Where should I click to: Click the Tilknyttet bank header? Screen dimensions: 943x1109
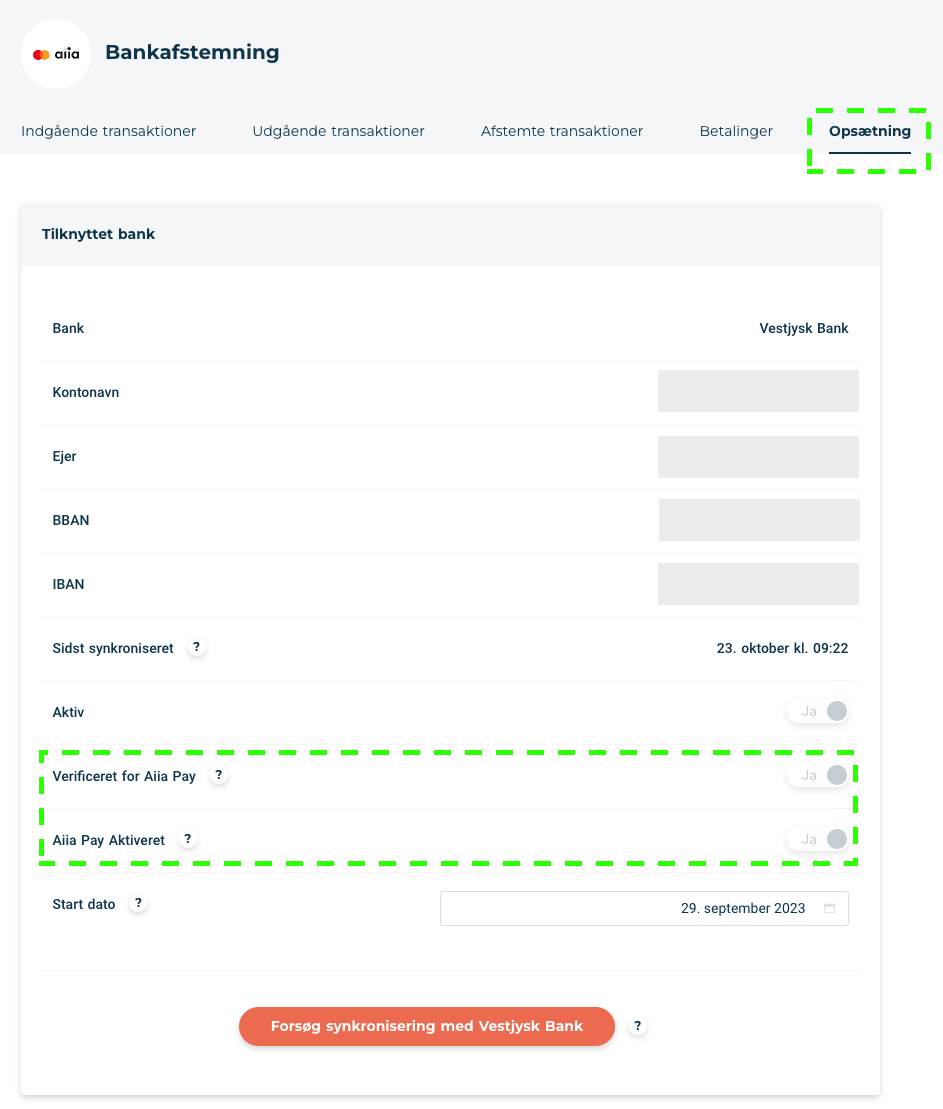coord(98,234)
